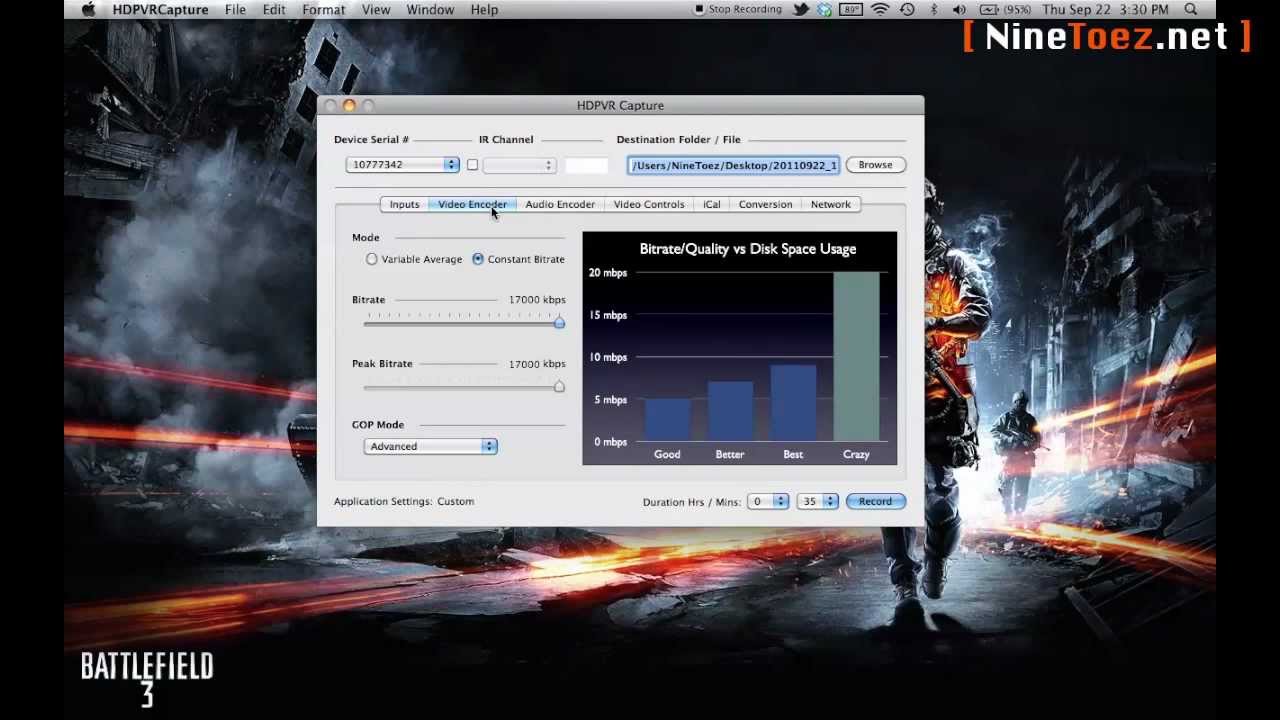Click the Better bar in the chart
This screenshot has width=1280, height=720.
[730, 411]
